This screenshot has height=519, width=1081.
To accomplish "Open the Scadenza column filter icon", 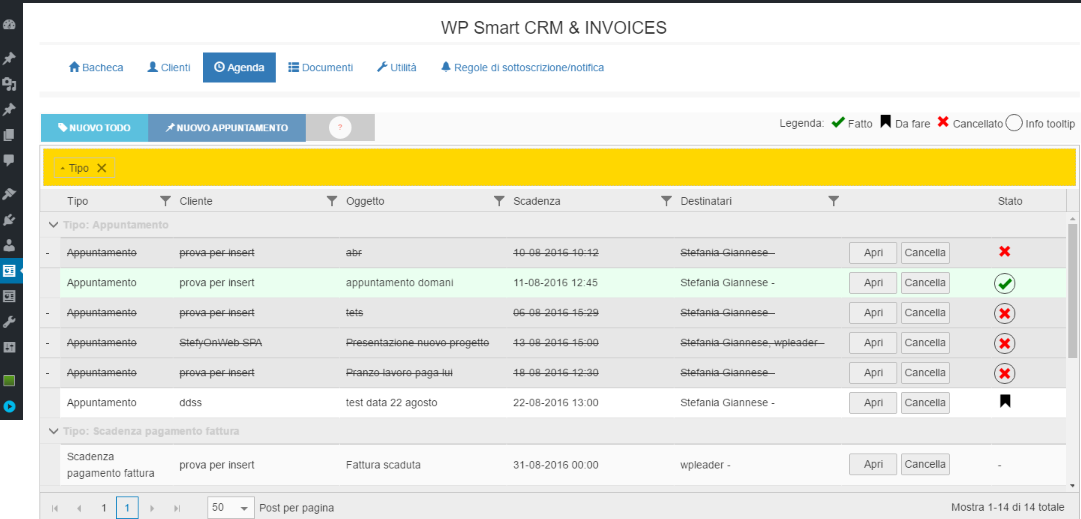I will [x=666, y=201].
